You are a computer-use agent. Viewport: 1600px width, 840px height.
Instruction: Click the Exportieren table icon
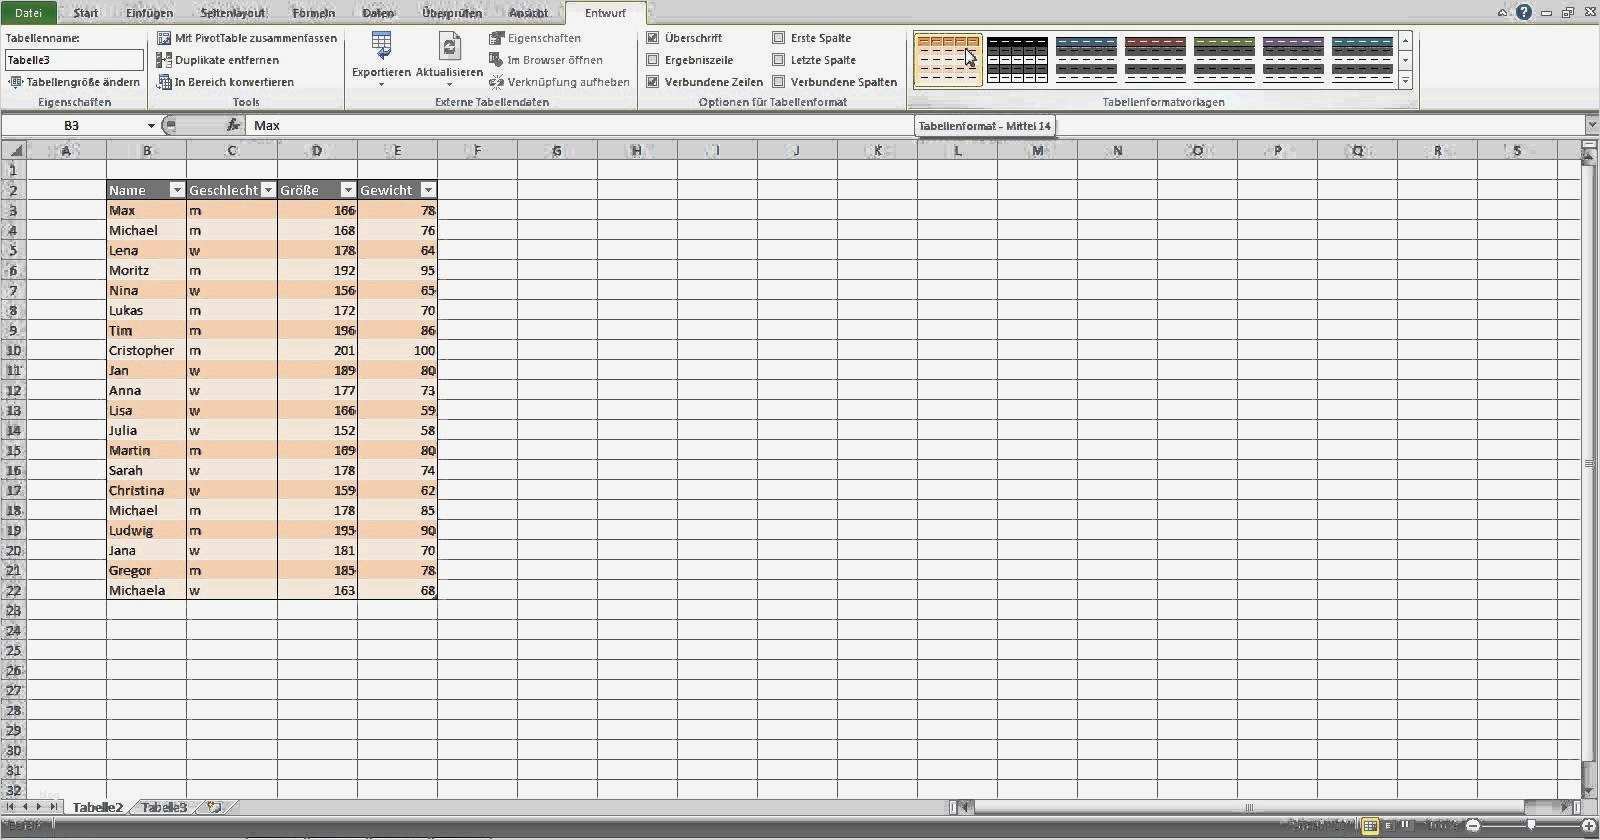pyautogui.click(x=381, y=46)
